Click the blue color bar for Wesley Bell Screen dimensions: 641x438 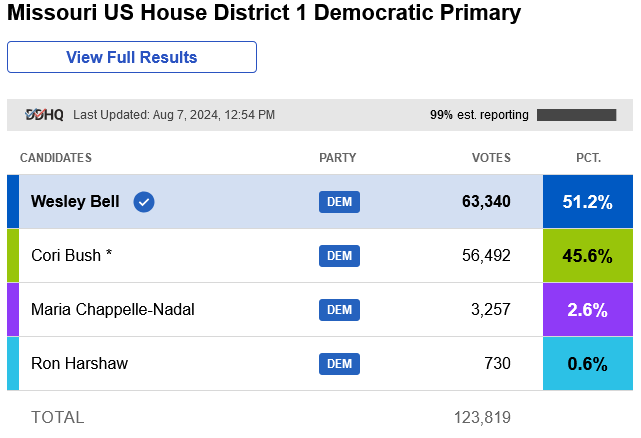click(x=13, y=202)
